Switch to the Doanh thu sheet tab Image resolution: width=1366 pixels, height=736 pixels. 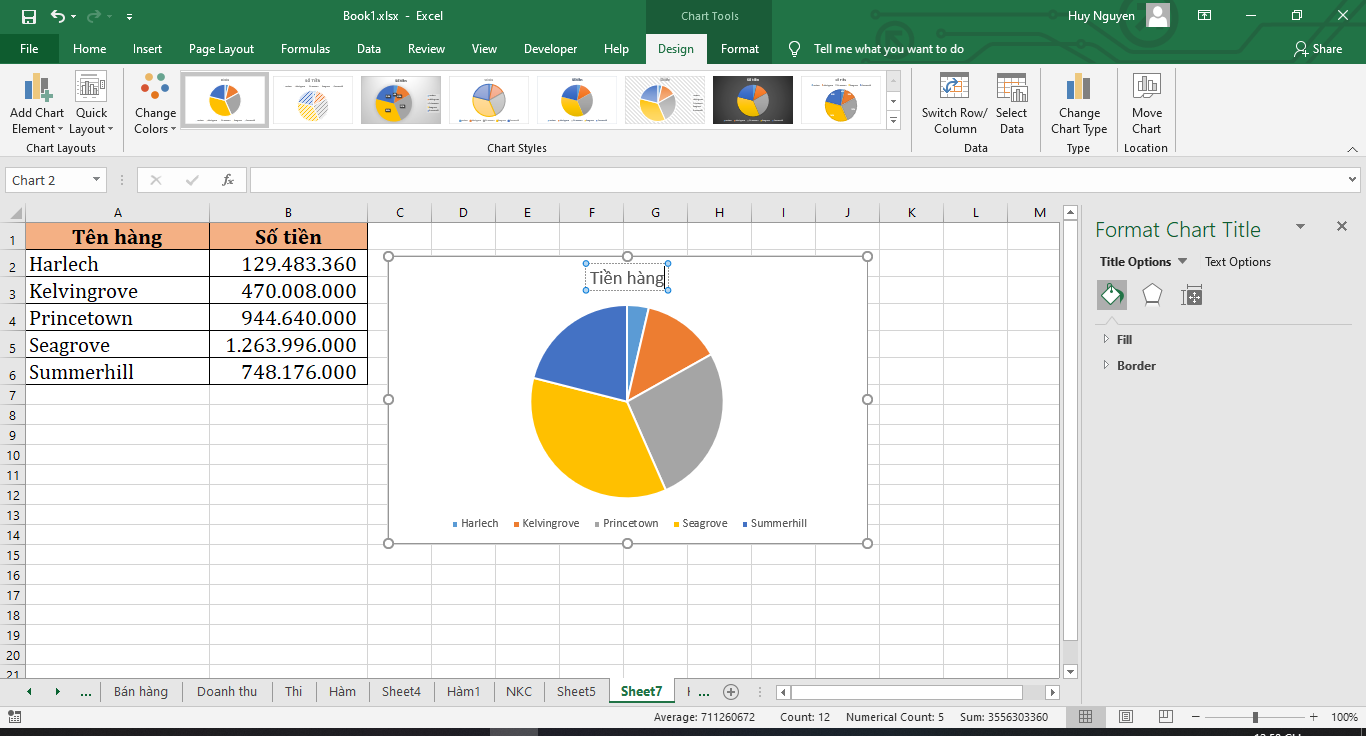(x=227, y=691)
